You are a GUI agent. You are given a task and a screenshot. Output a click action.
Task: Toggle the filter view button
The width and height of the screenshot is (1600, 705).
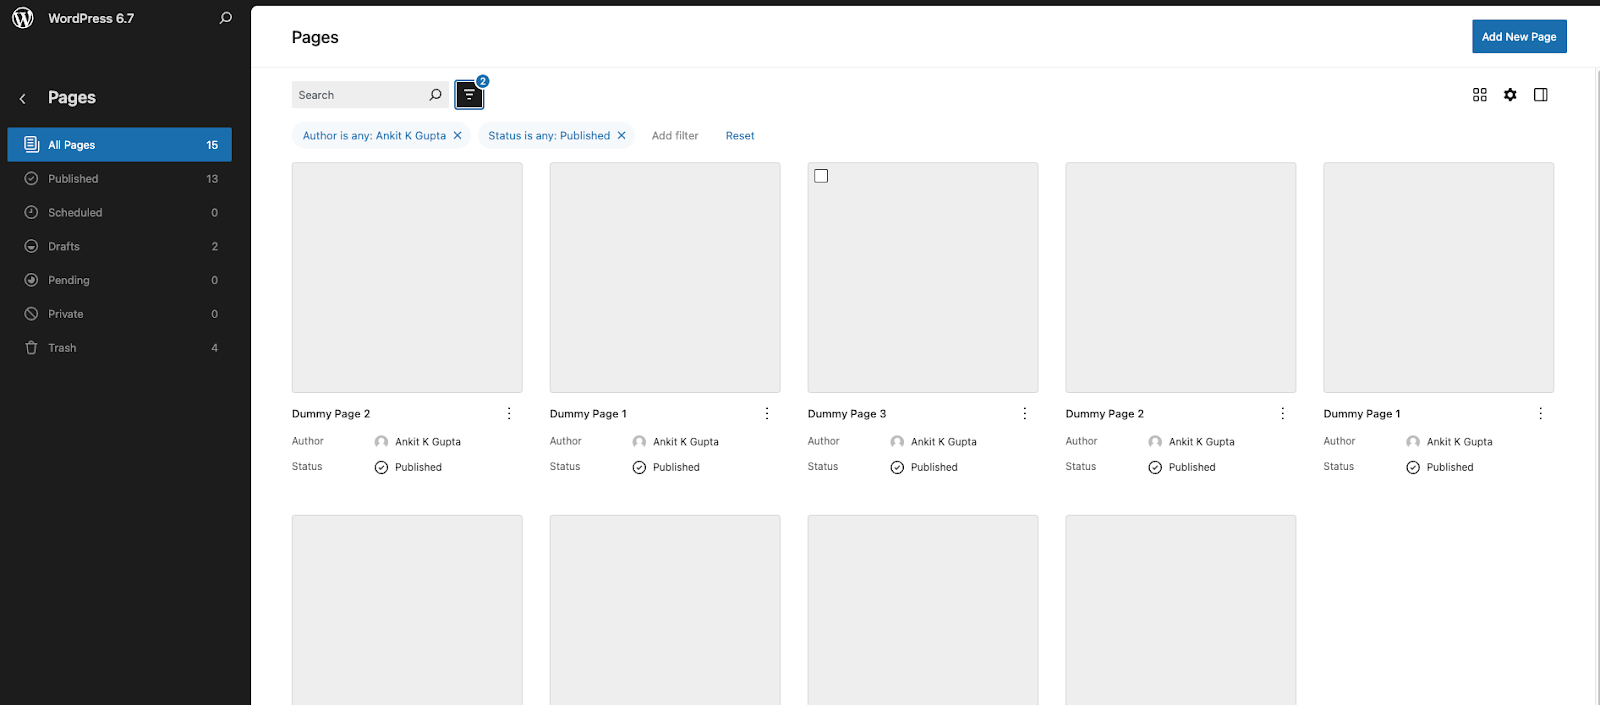469,95
